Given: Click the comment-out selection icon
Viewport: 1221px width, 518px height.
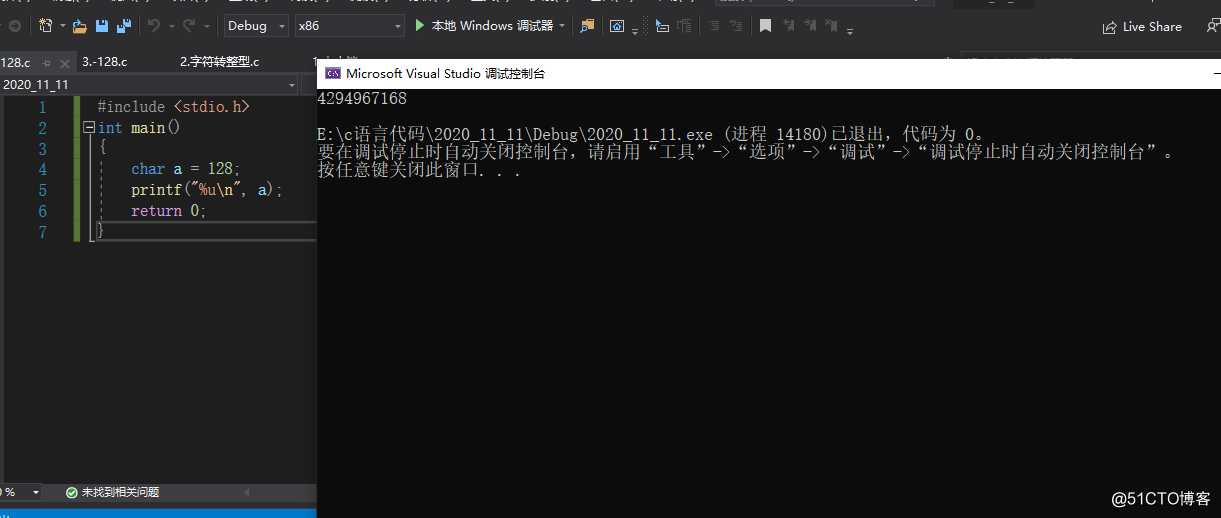Looking at the screenshot, I should tap(660, 26).
